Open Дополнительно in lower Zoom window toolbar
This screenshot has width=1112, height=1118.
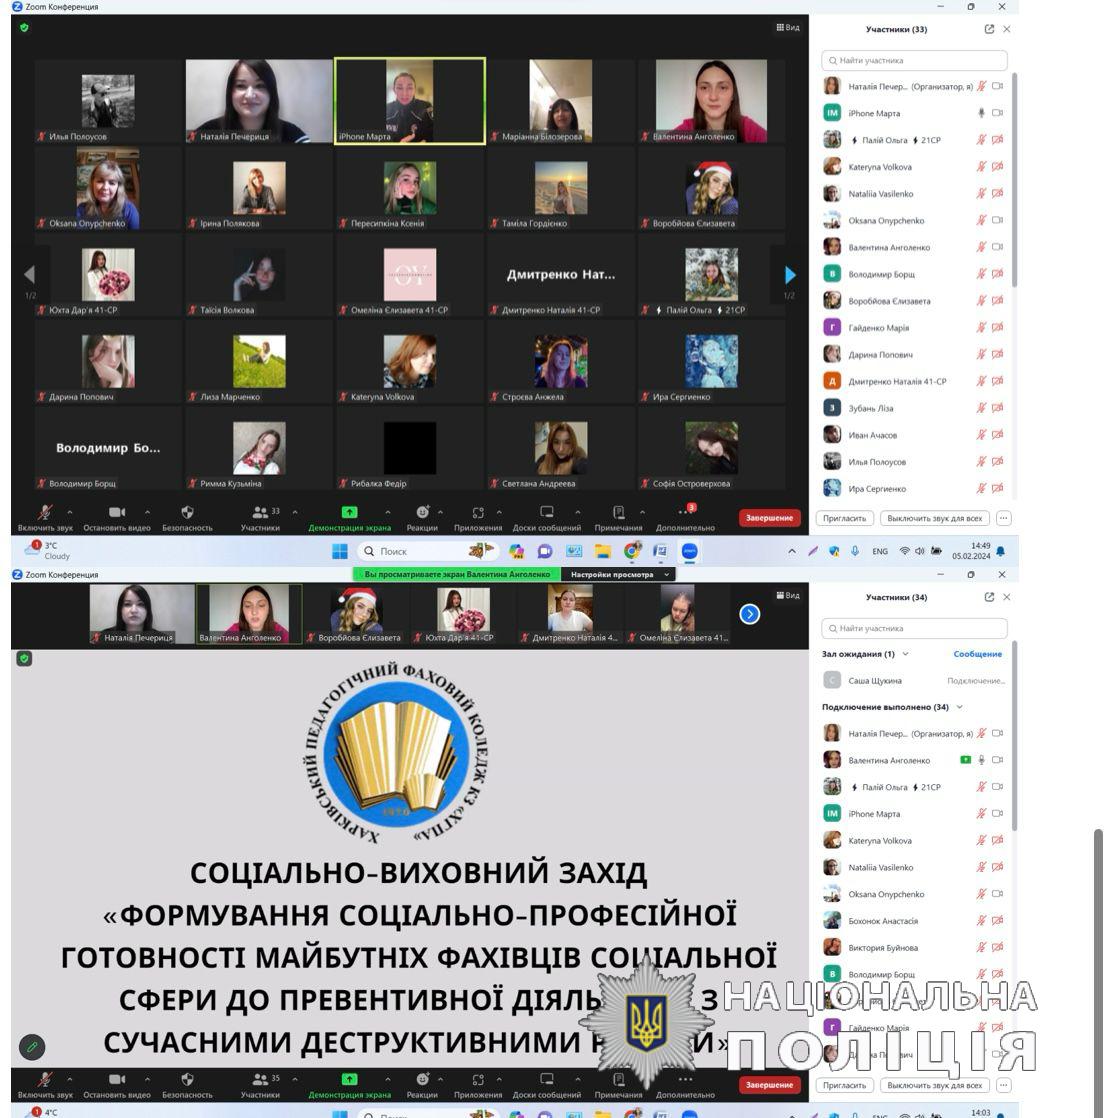coord(685,1085)
